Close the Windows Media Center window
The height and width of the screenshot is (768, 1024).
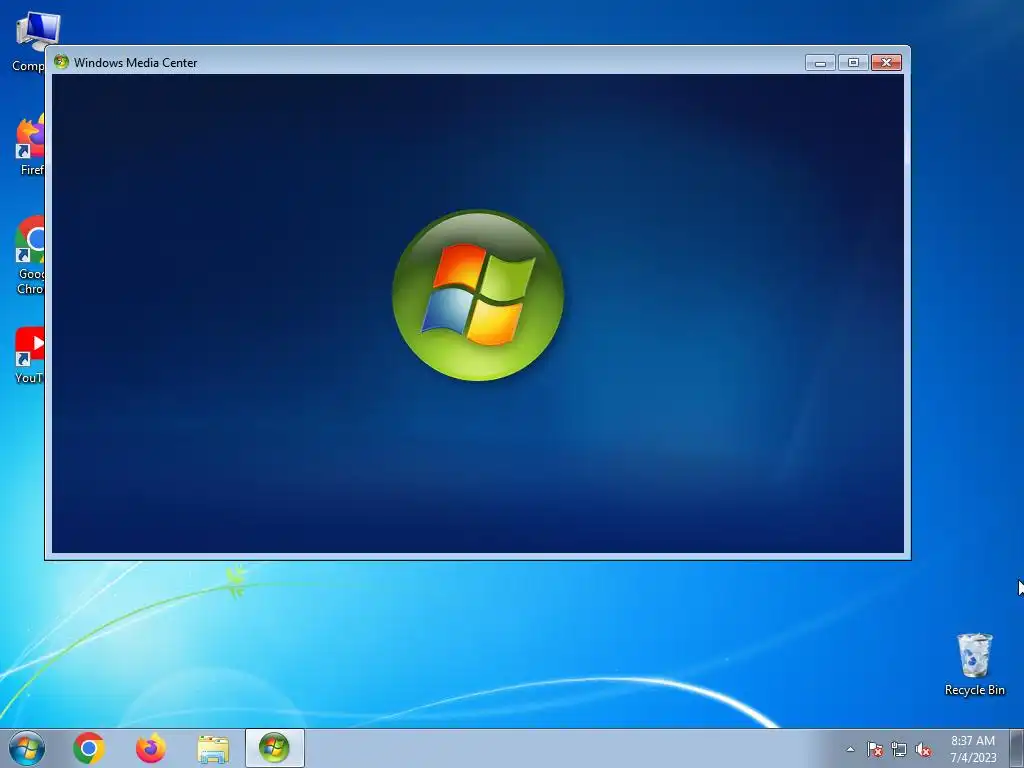pyautogui.click(x=886, y=63)
